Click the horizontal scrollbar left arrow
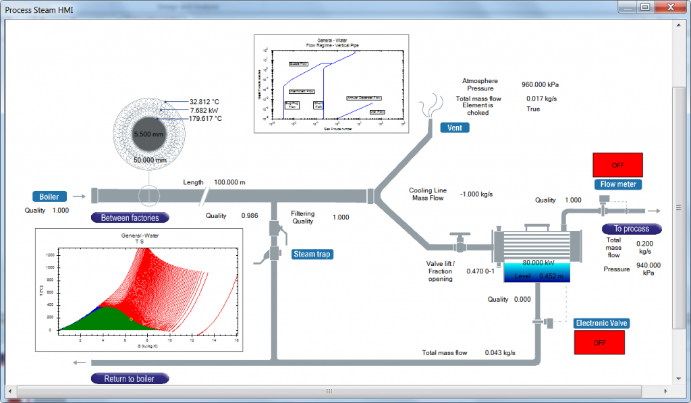Viewport: 691px width, 403px height. click(x=10, y=391)
